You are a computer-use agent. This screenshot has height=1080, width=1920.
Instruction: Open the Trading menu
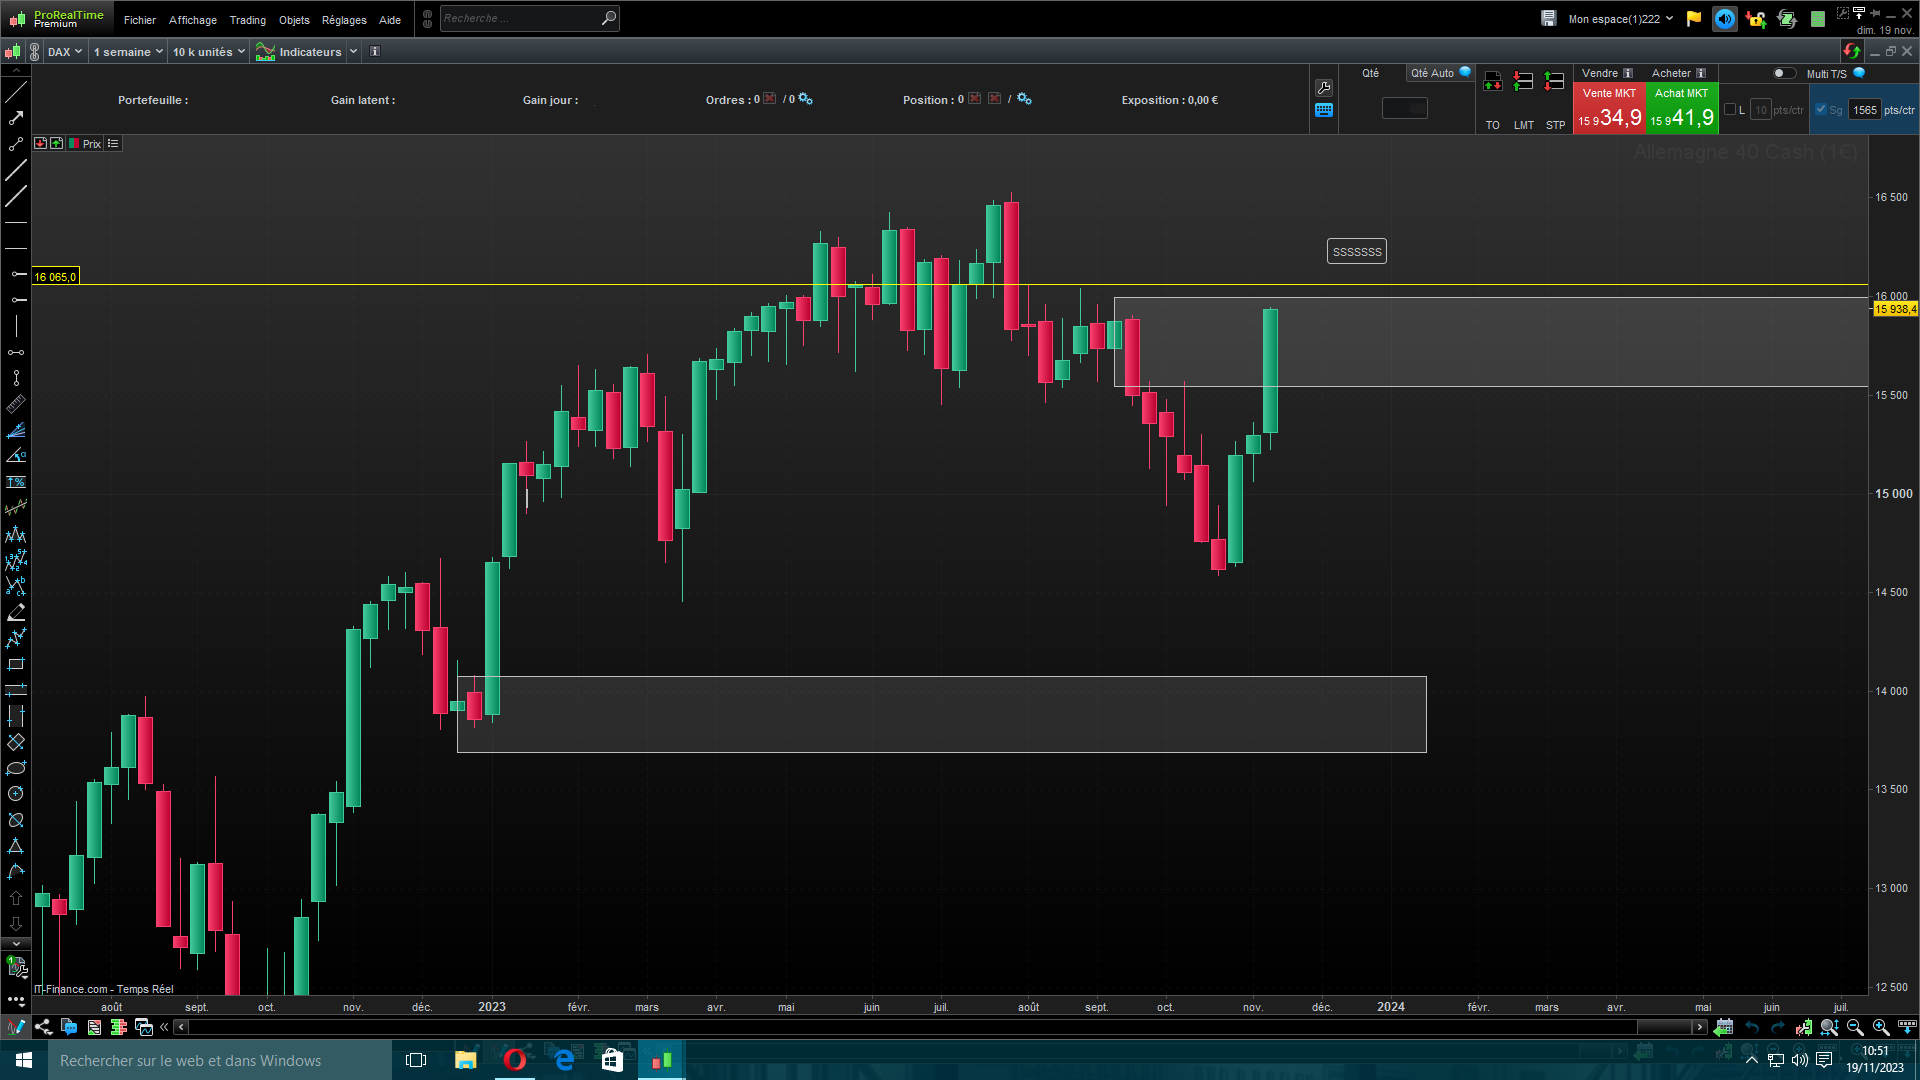[247, 20]
